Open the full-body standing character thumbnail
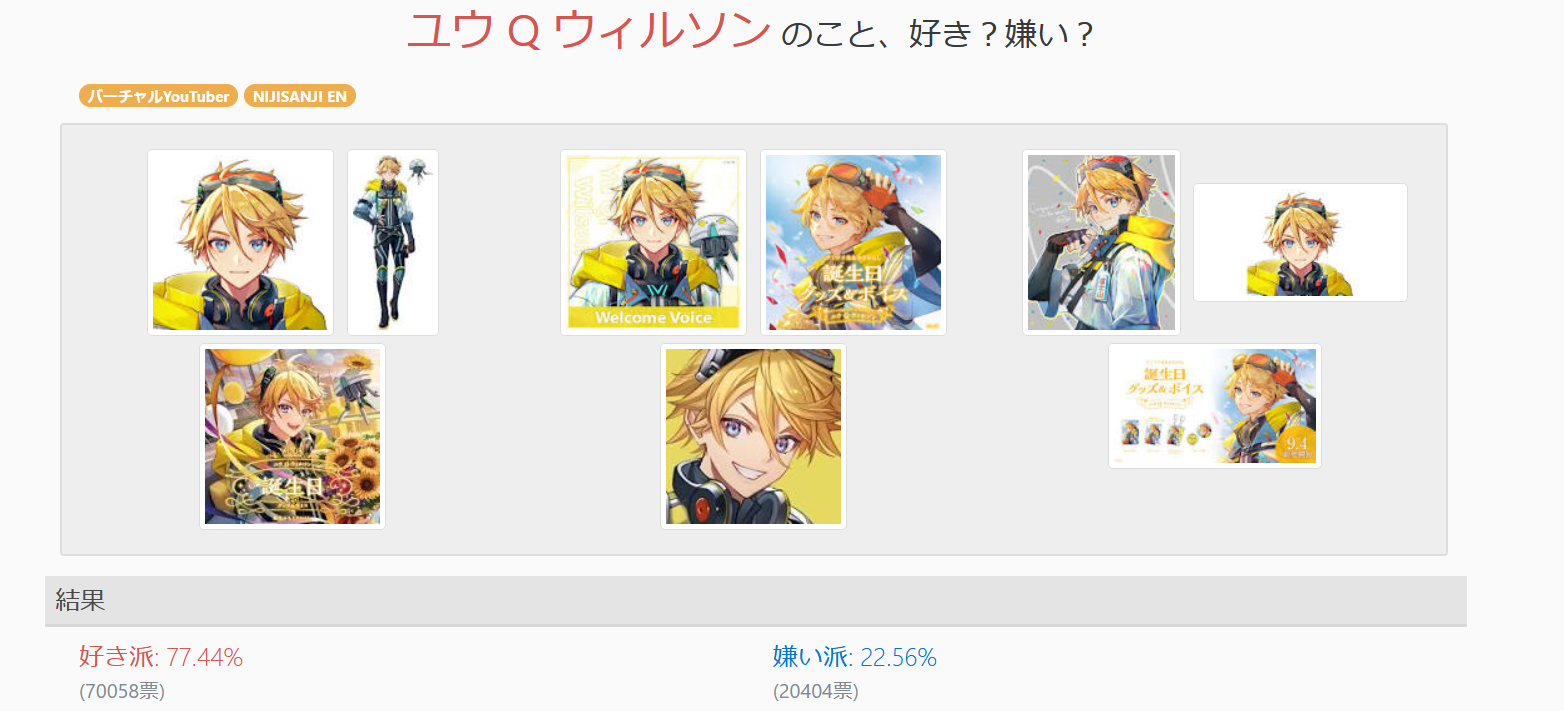The width and height of the screenshot is (1564, 711). coord(393,243)
